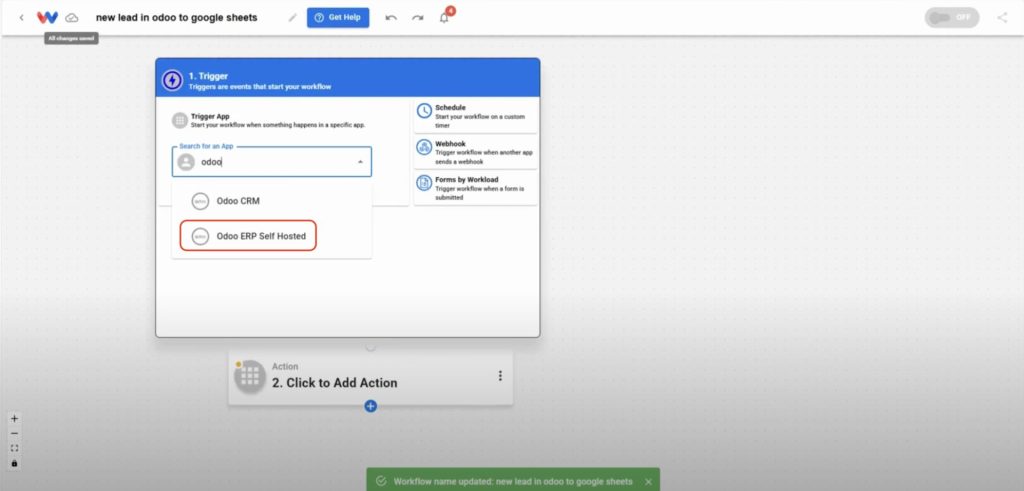Dismiss the workflow name updated notification
The width and height of the screenshot is (1024, 491).
tap(648, 482)
